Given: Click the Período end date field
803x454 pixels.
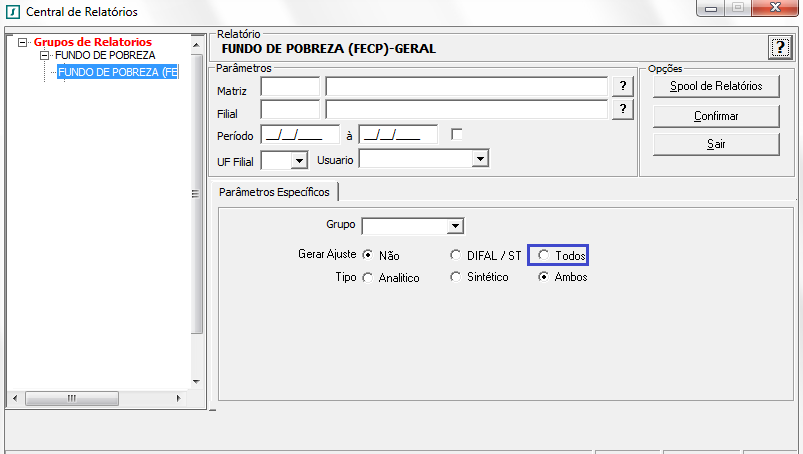Looking at the screenshot, I should click(x=398, y=135).
